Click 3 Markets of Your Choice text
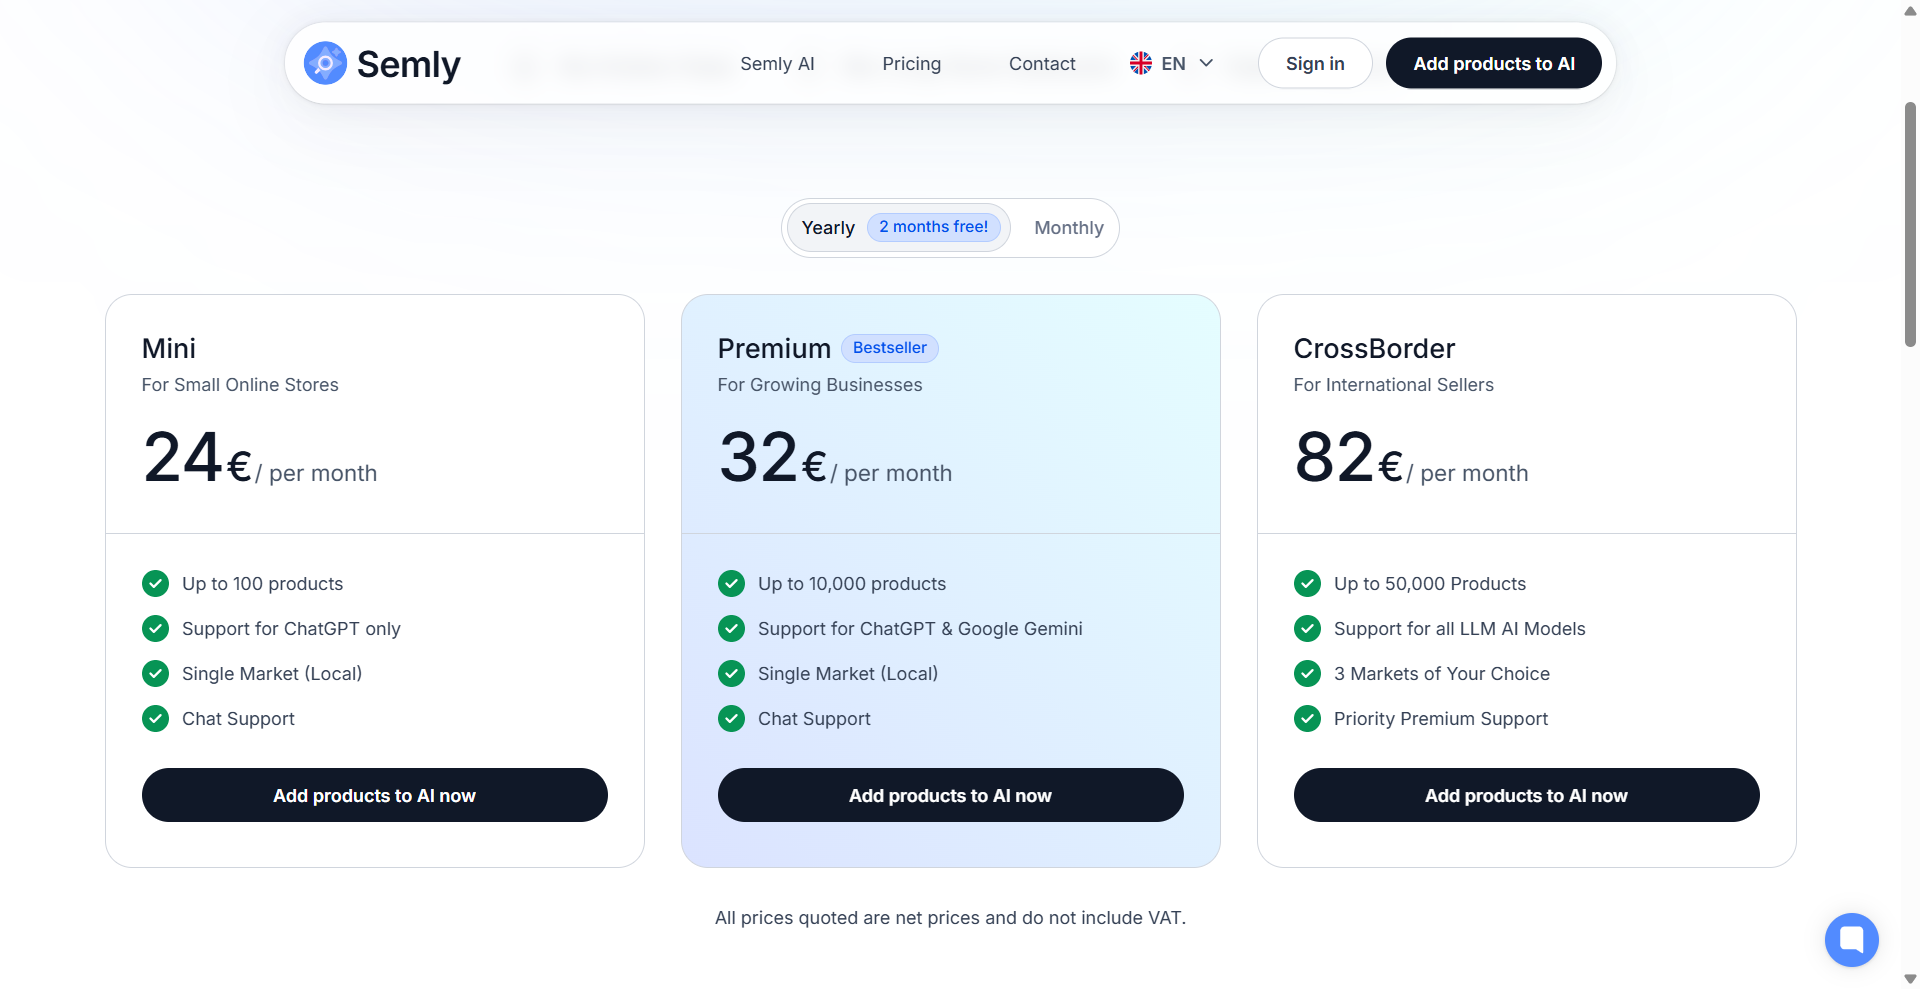This screenshot has height=989, width=1920. 1442,674
